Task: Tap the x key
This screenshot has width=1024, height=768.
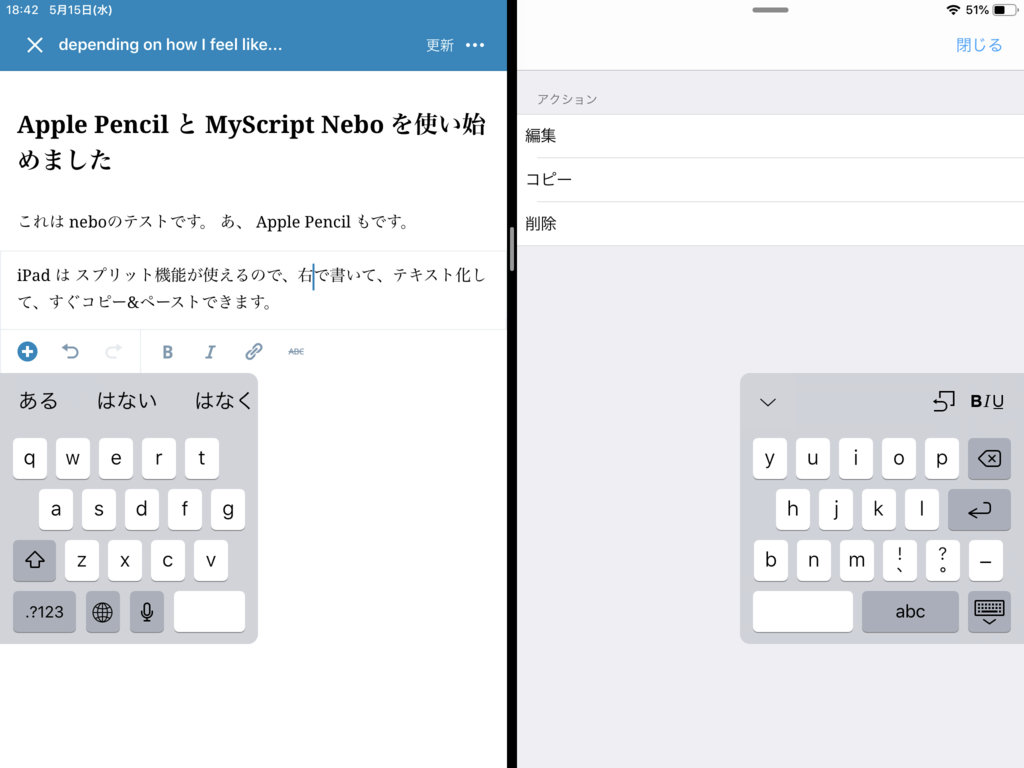Action: (x=125, y=560)
